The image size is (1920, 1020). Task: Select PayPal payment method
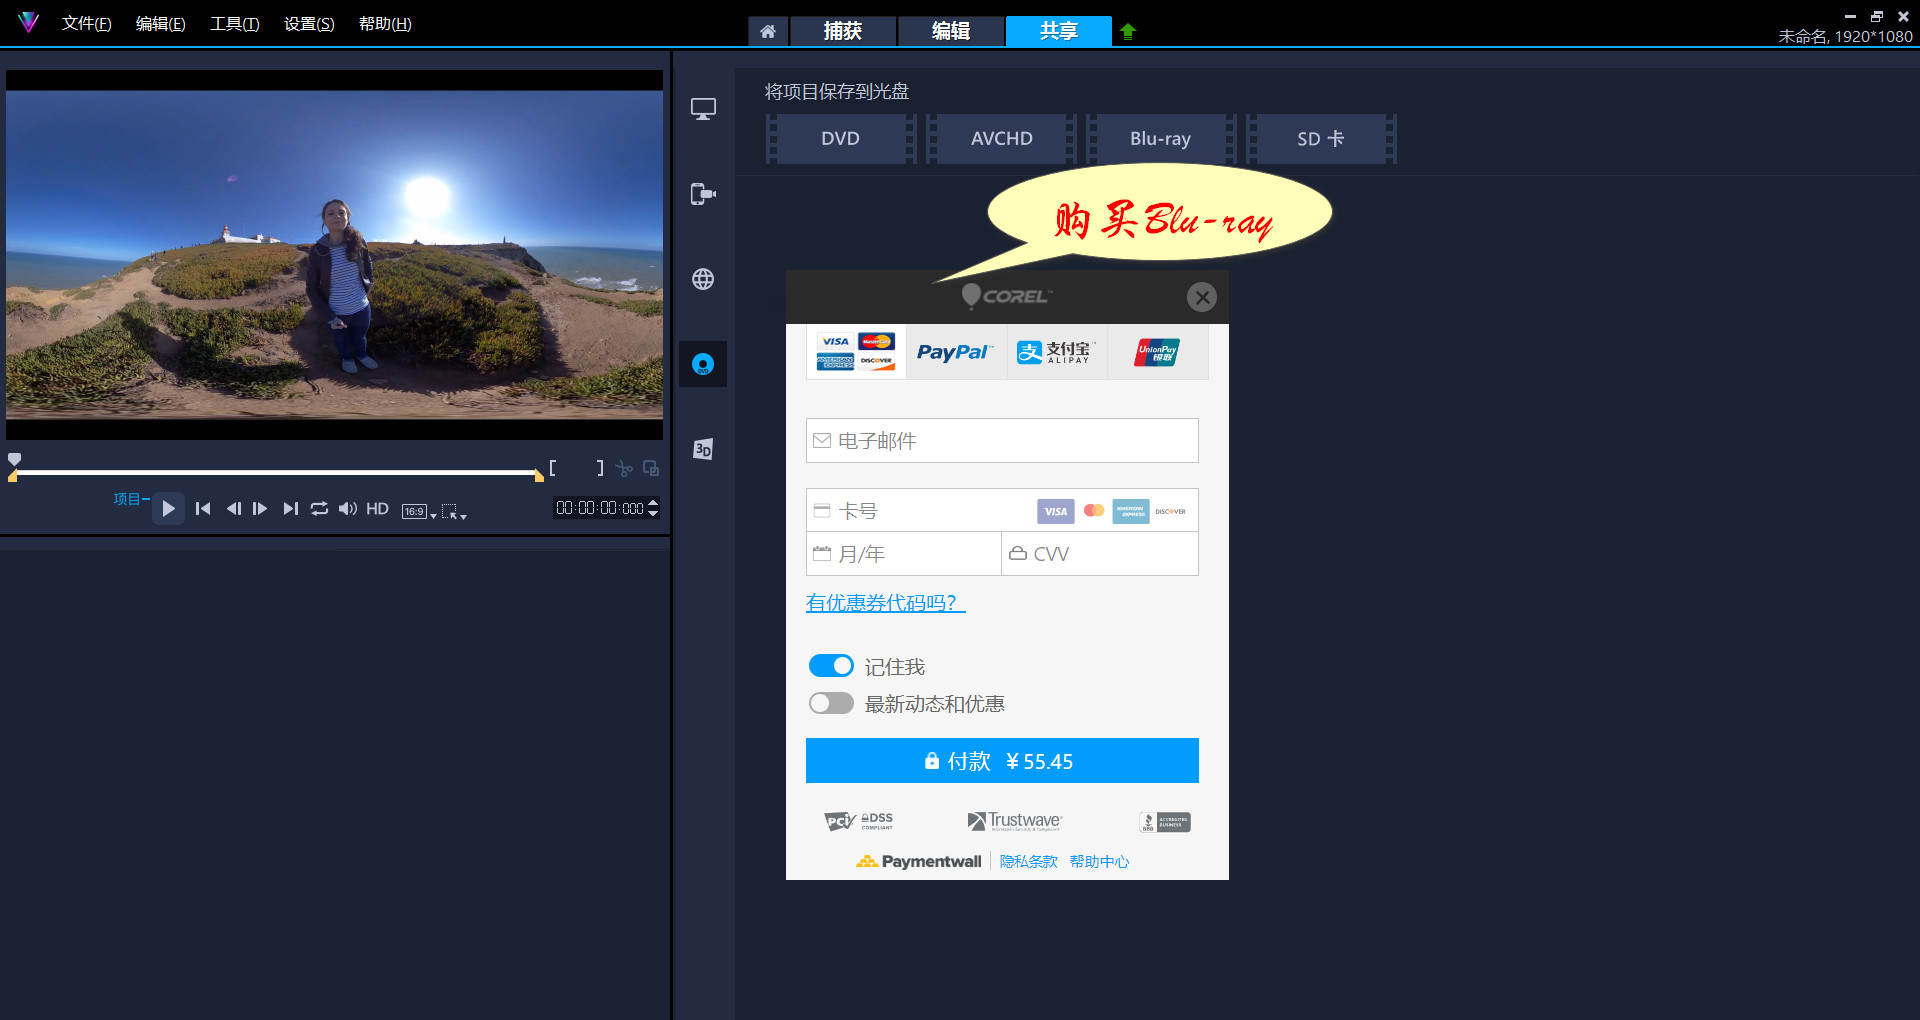956,352
